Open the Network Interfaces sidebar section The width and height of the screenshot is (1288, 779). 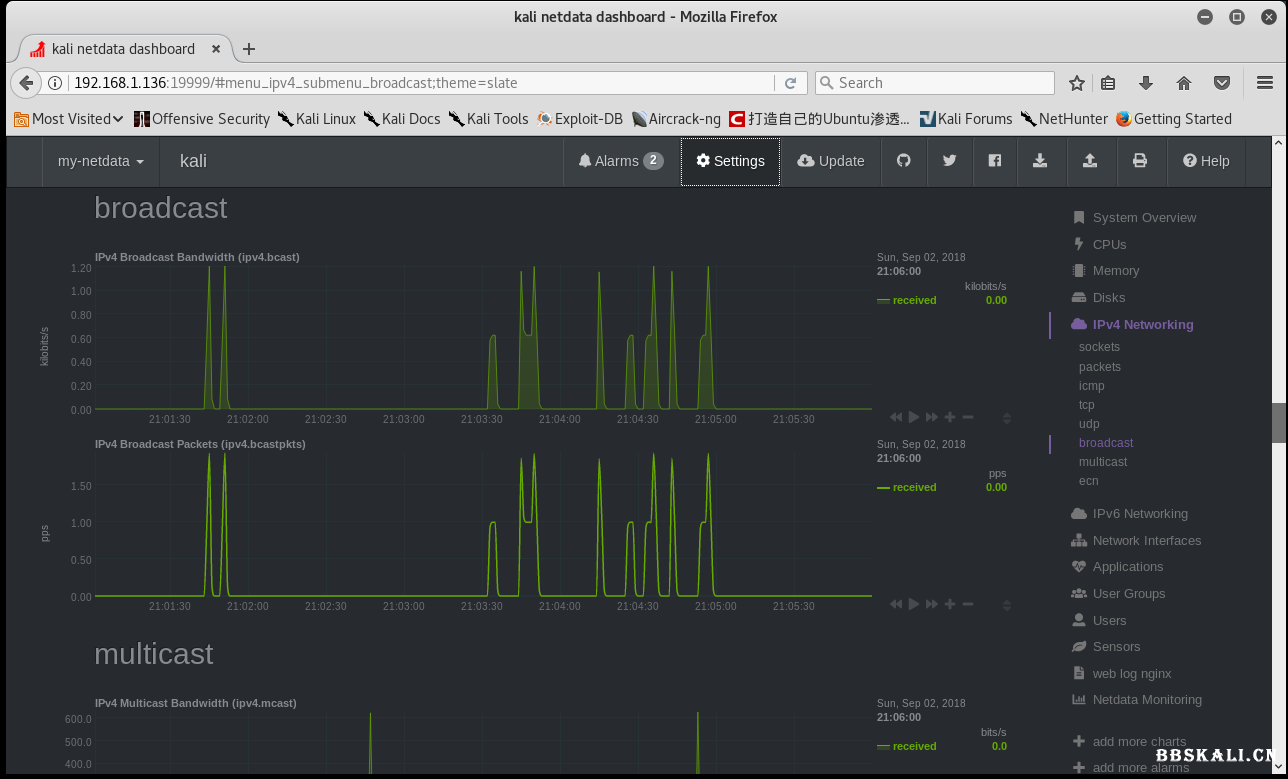point(1146,540)
